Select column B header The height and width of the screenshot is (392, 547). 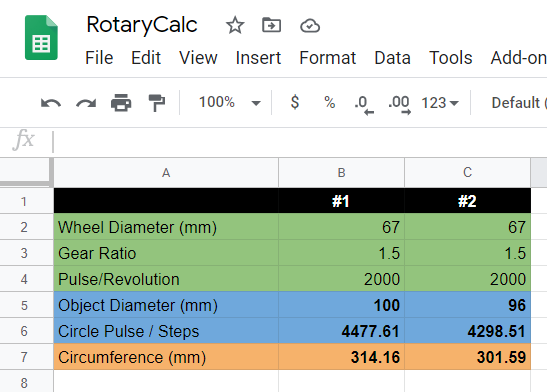coord(342,173)
